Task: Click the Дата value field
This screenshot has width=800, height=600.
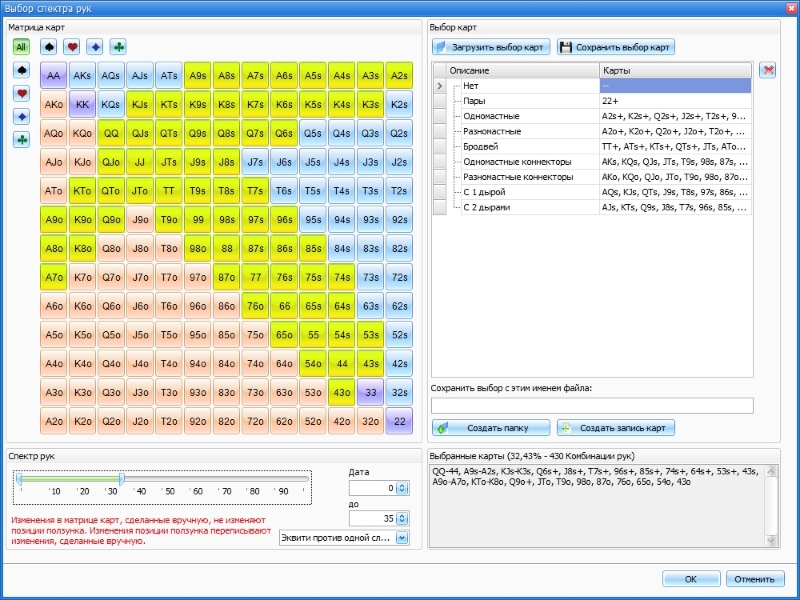Action: pos(373,488)
